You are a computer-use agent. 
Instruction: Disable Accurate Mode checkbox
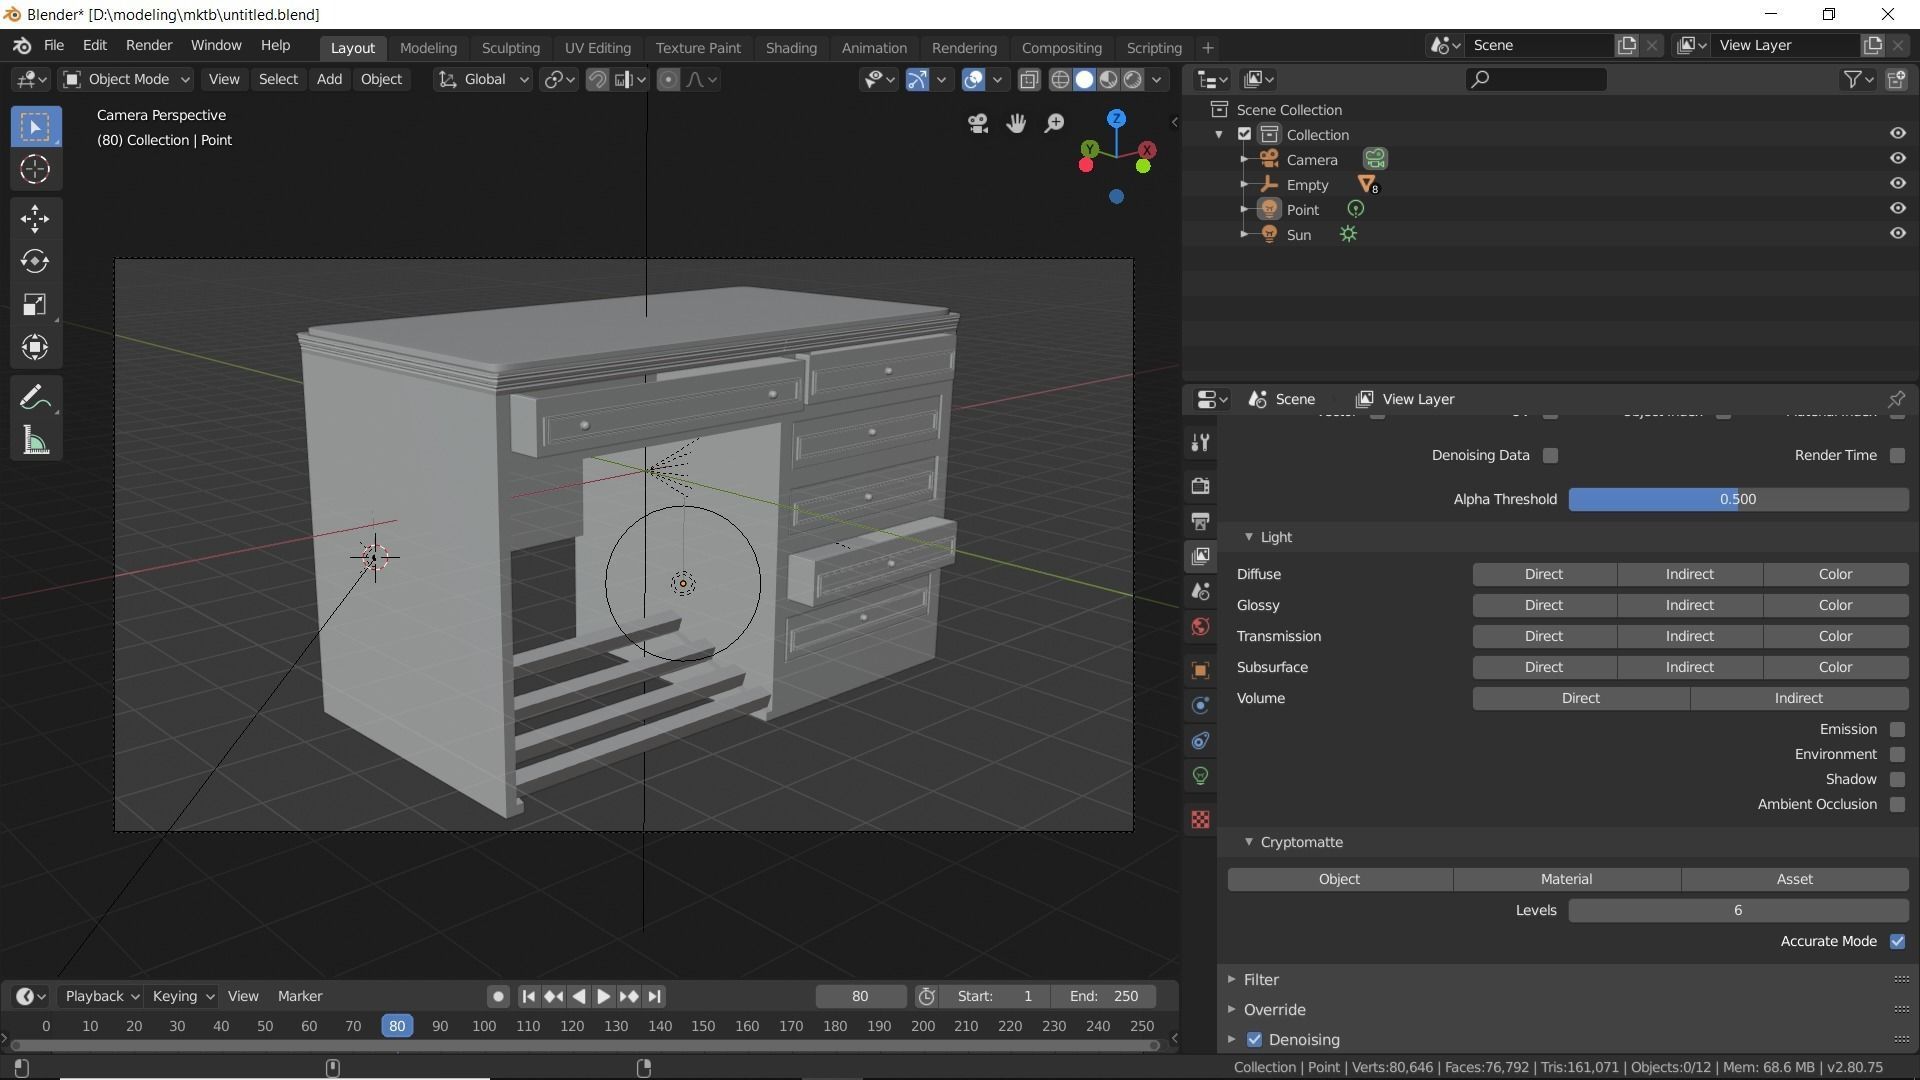tap(1897, 941)
